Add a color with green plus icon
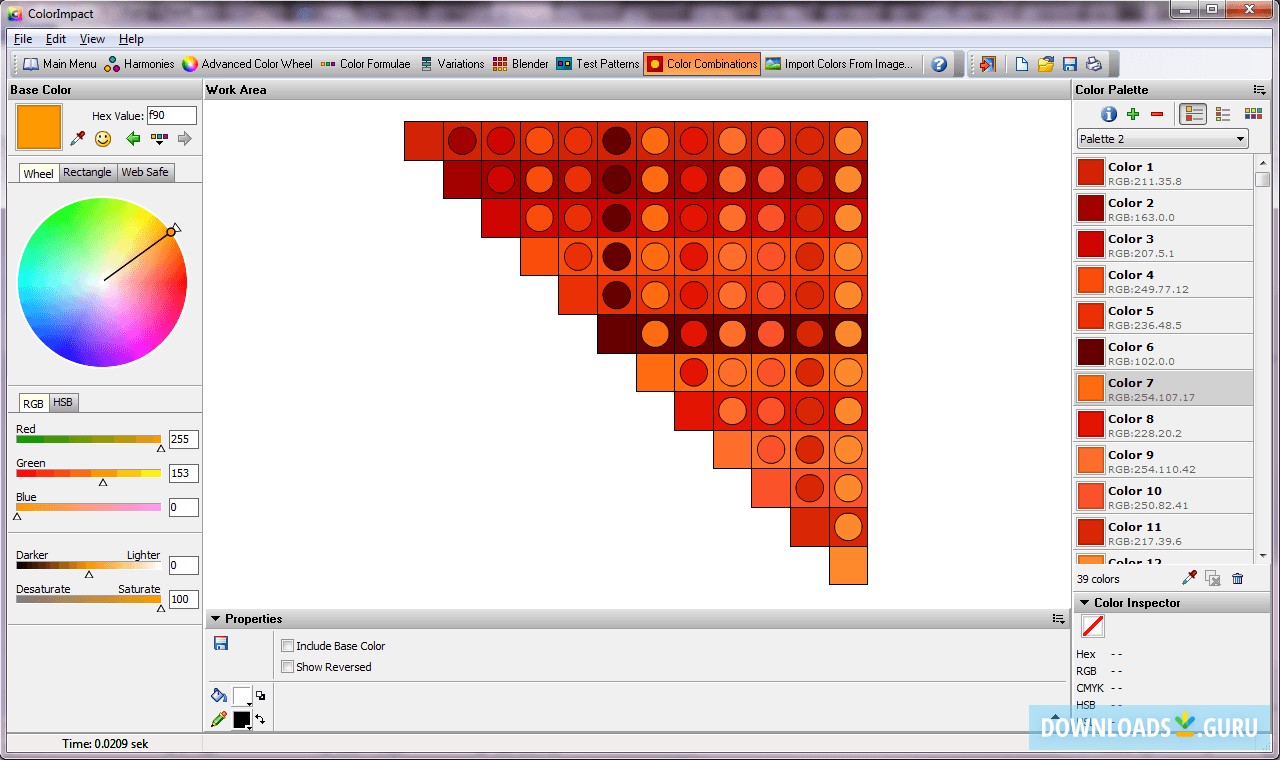 click(x=1133, y=114)
